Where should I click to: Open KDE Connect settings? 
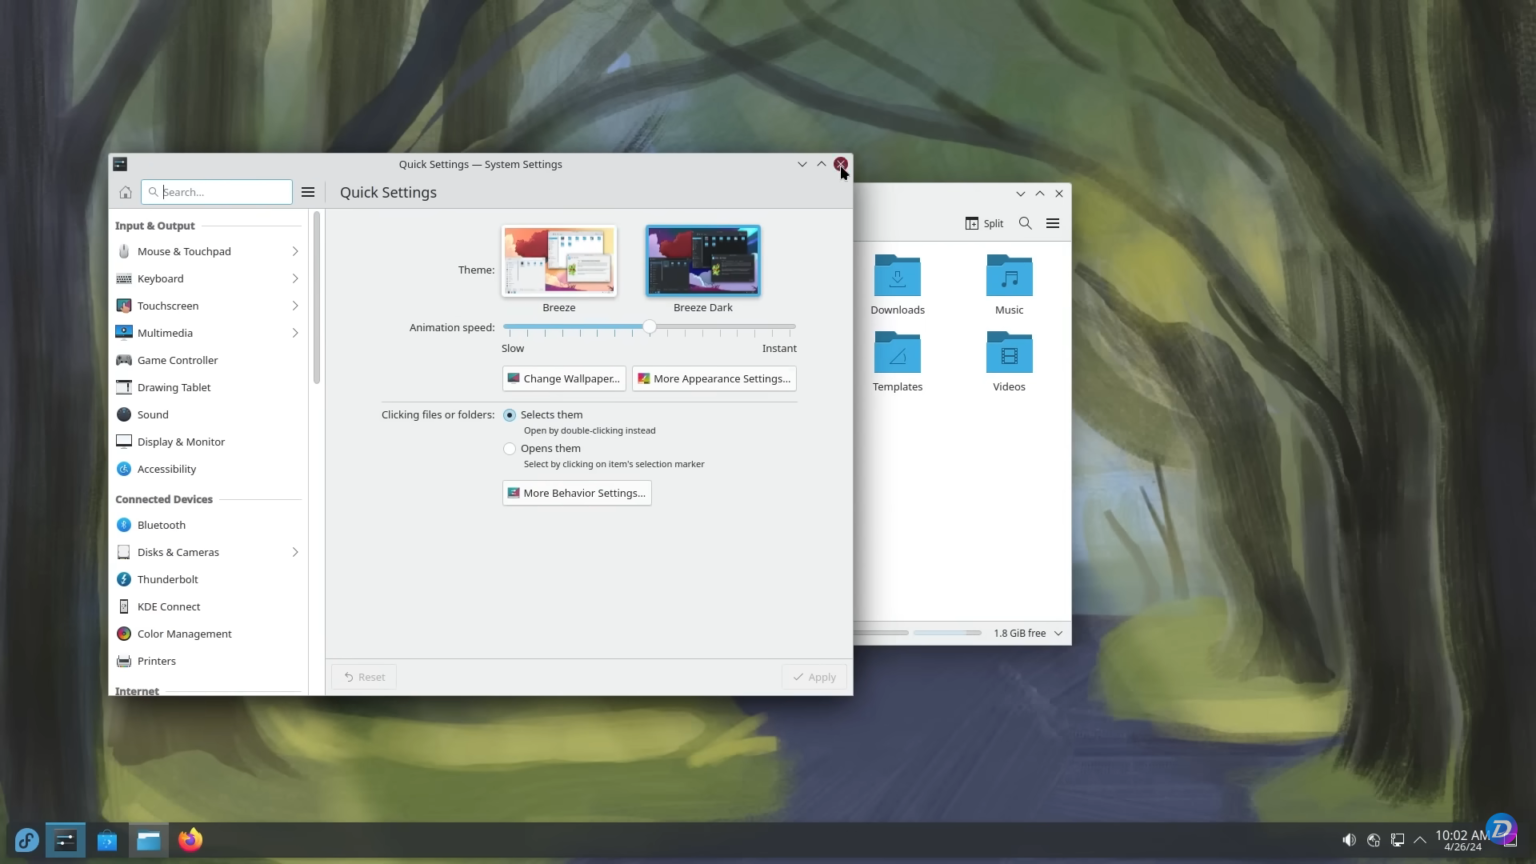pyautogui.click(x=169, y=606)
